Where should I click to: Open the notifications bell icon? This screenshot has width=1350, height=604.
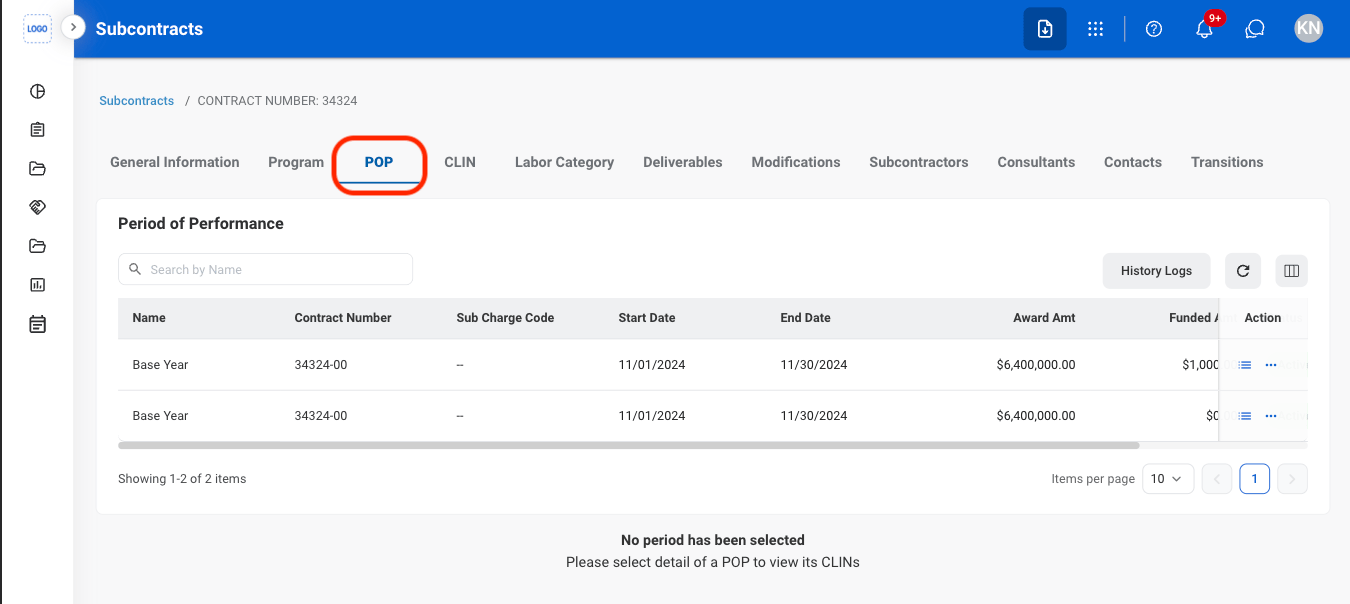pyautogui.click(x=1204, y=29)
